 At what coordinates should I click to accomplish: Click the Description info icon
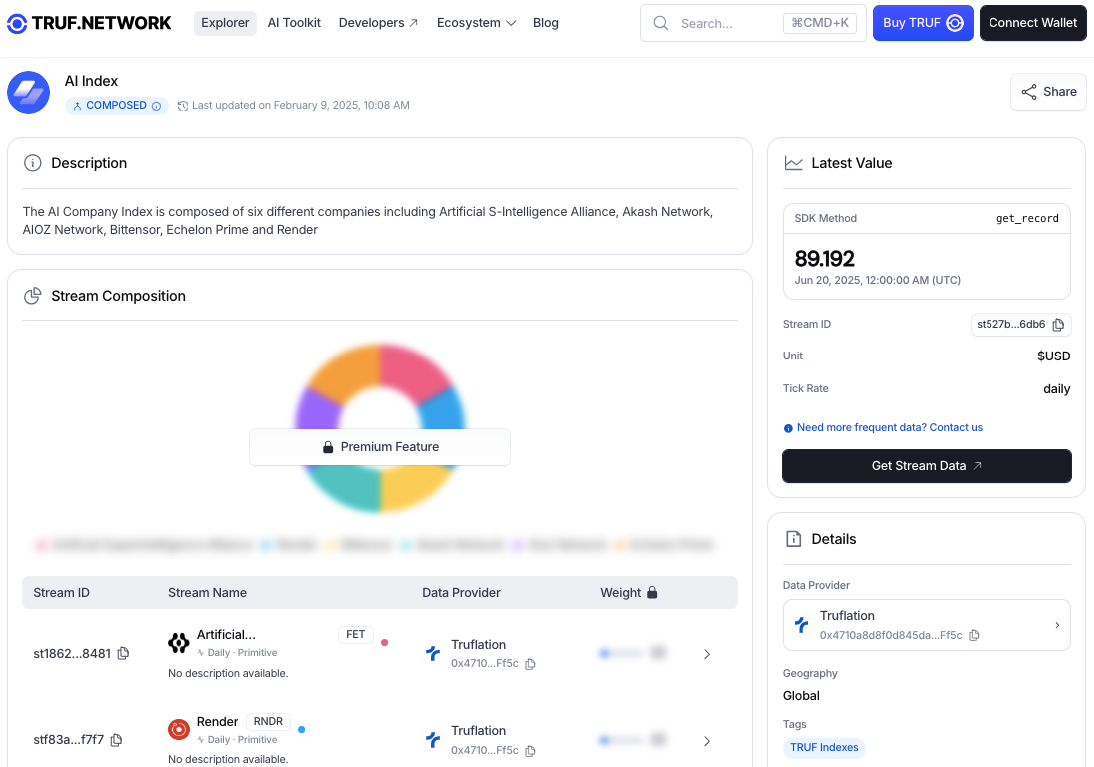(x=33, y=163)
